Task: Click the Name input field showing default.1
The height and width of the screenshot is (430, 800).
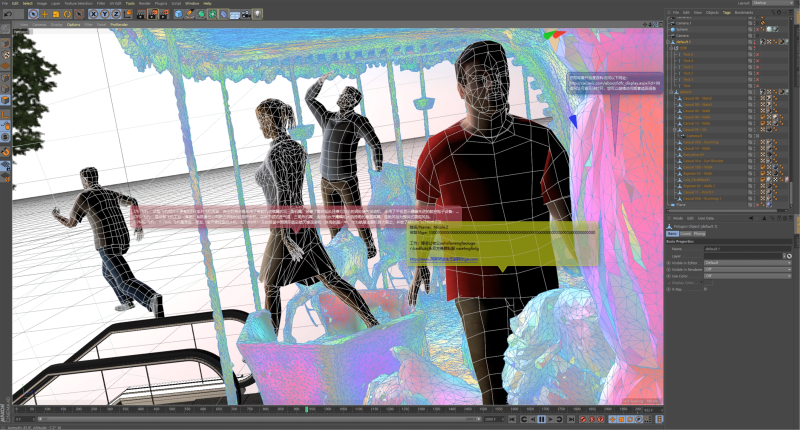Action: (x=745, y=248)
